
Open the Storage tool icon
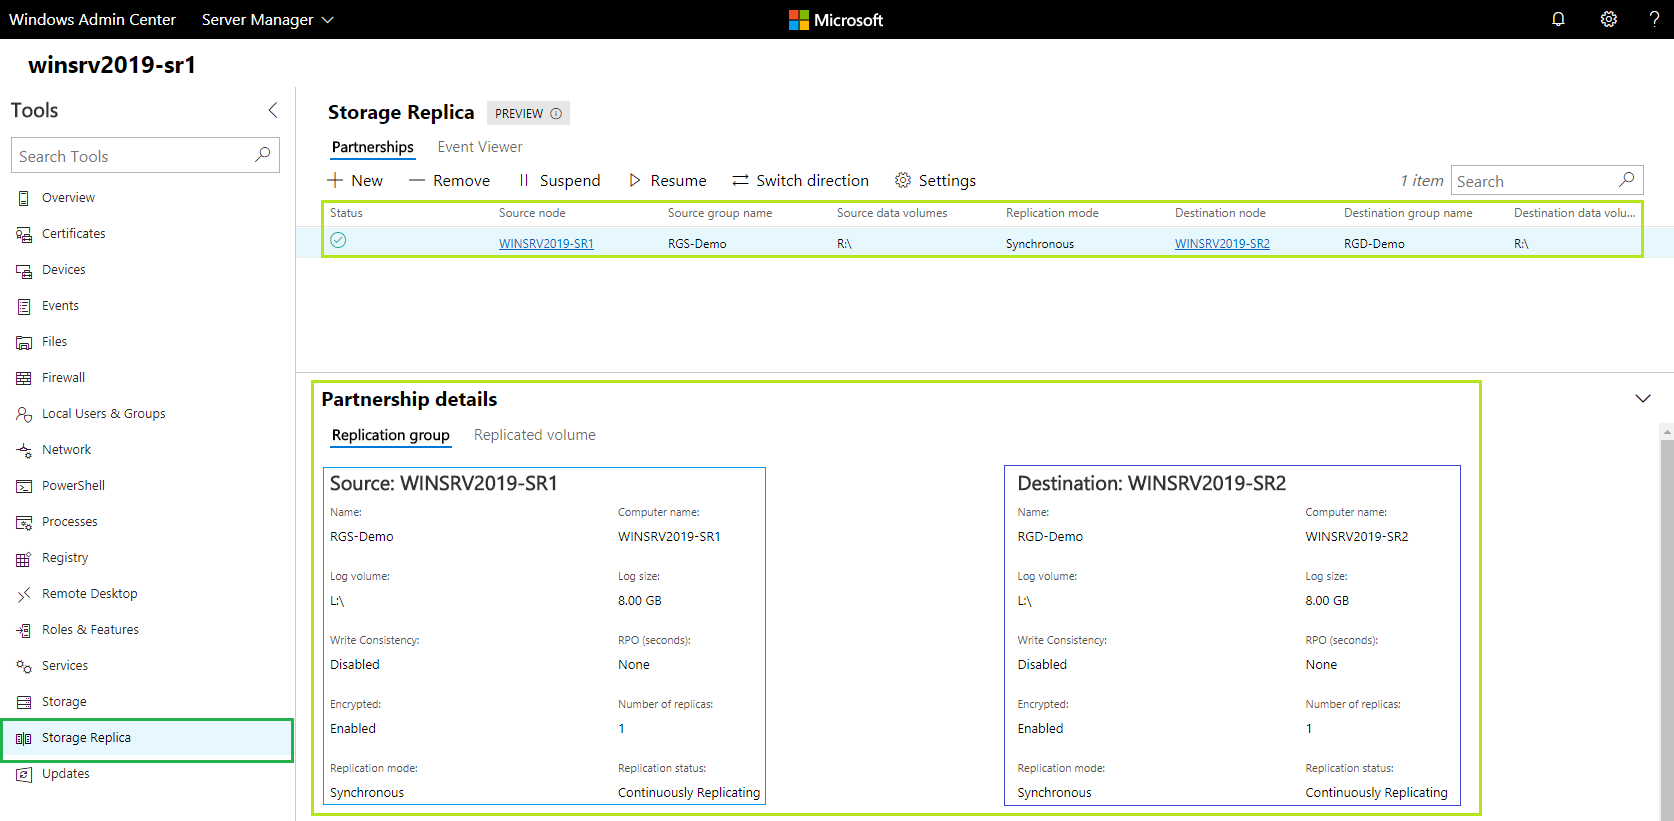[x=24, y=702]
